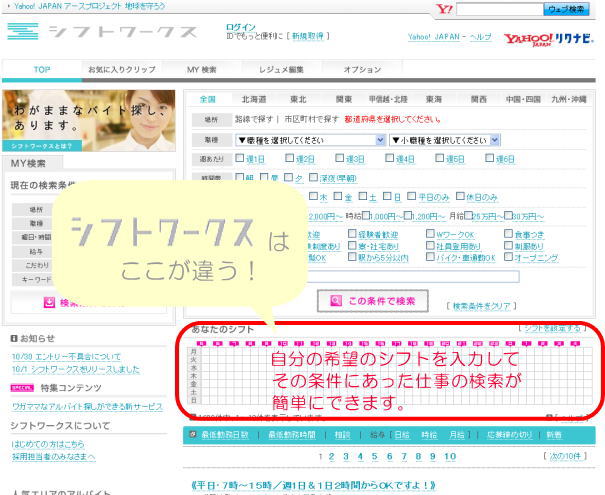Click the 路線で探す option
Image resolution: width=605 pixels, height=495 pixels.
[254, 119]
